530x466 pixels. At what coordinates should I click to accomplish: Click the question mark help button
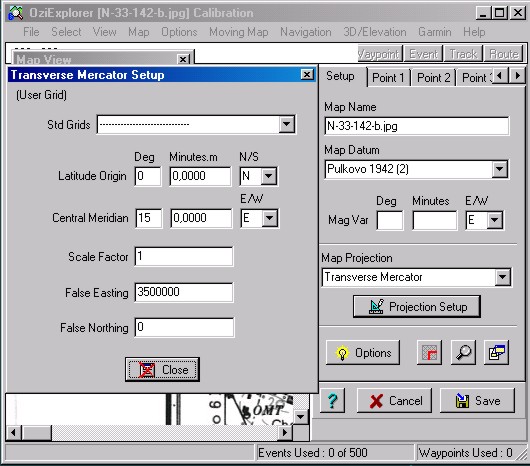pyautogui.click(x=333, y=400)
